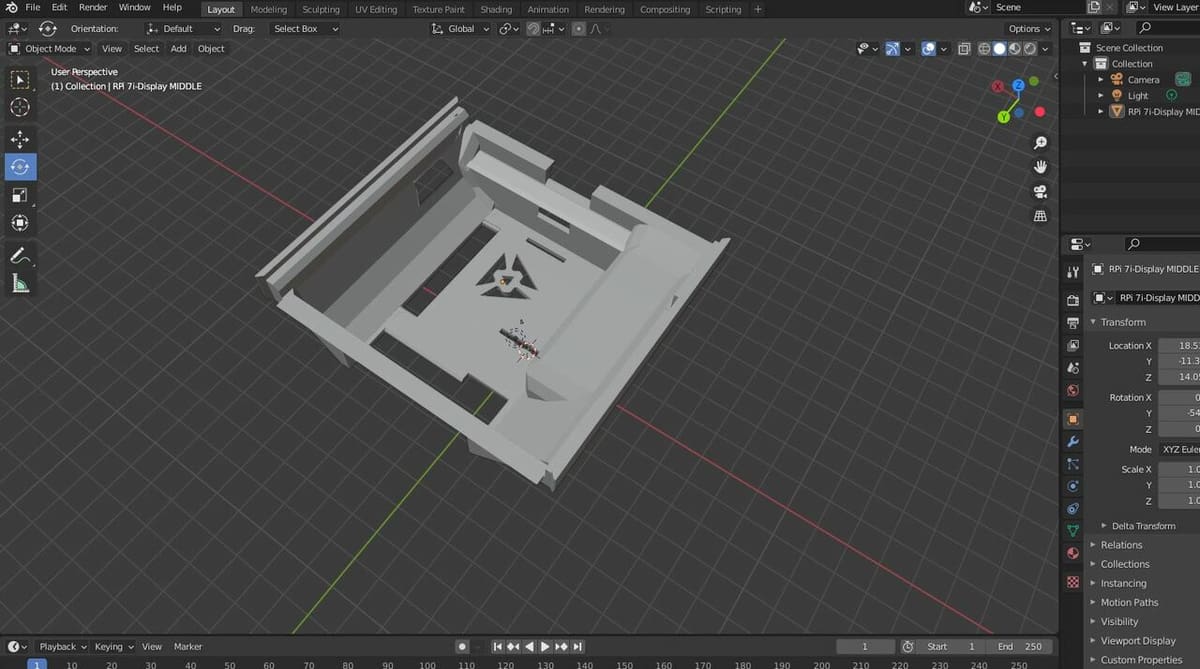Open the Material properties tab

pos(1073,553)
